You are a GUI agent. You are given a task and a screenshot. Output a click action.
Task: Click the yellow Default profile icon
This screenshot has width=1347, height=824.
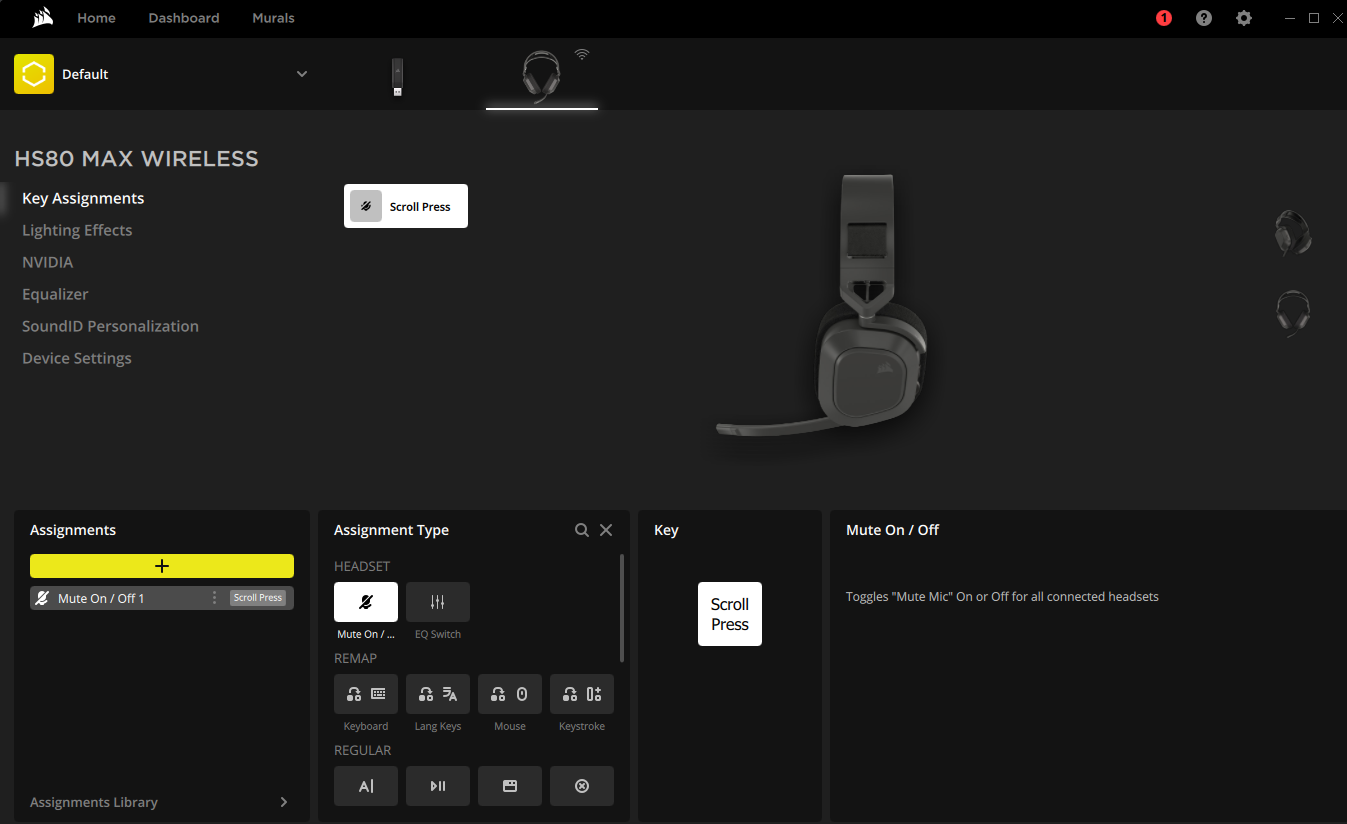click(x=34, y=74)
